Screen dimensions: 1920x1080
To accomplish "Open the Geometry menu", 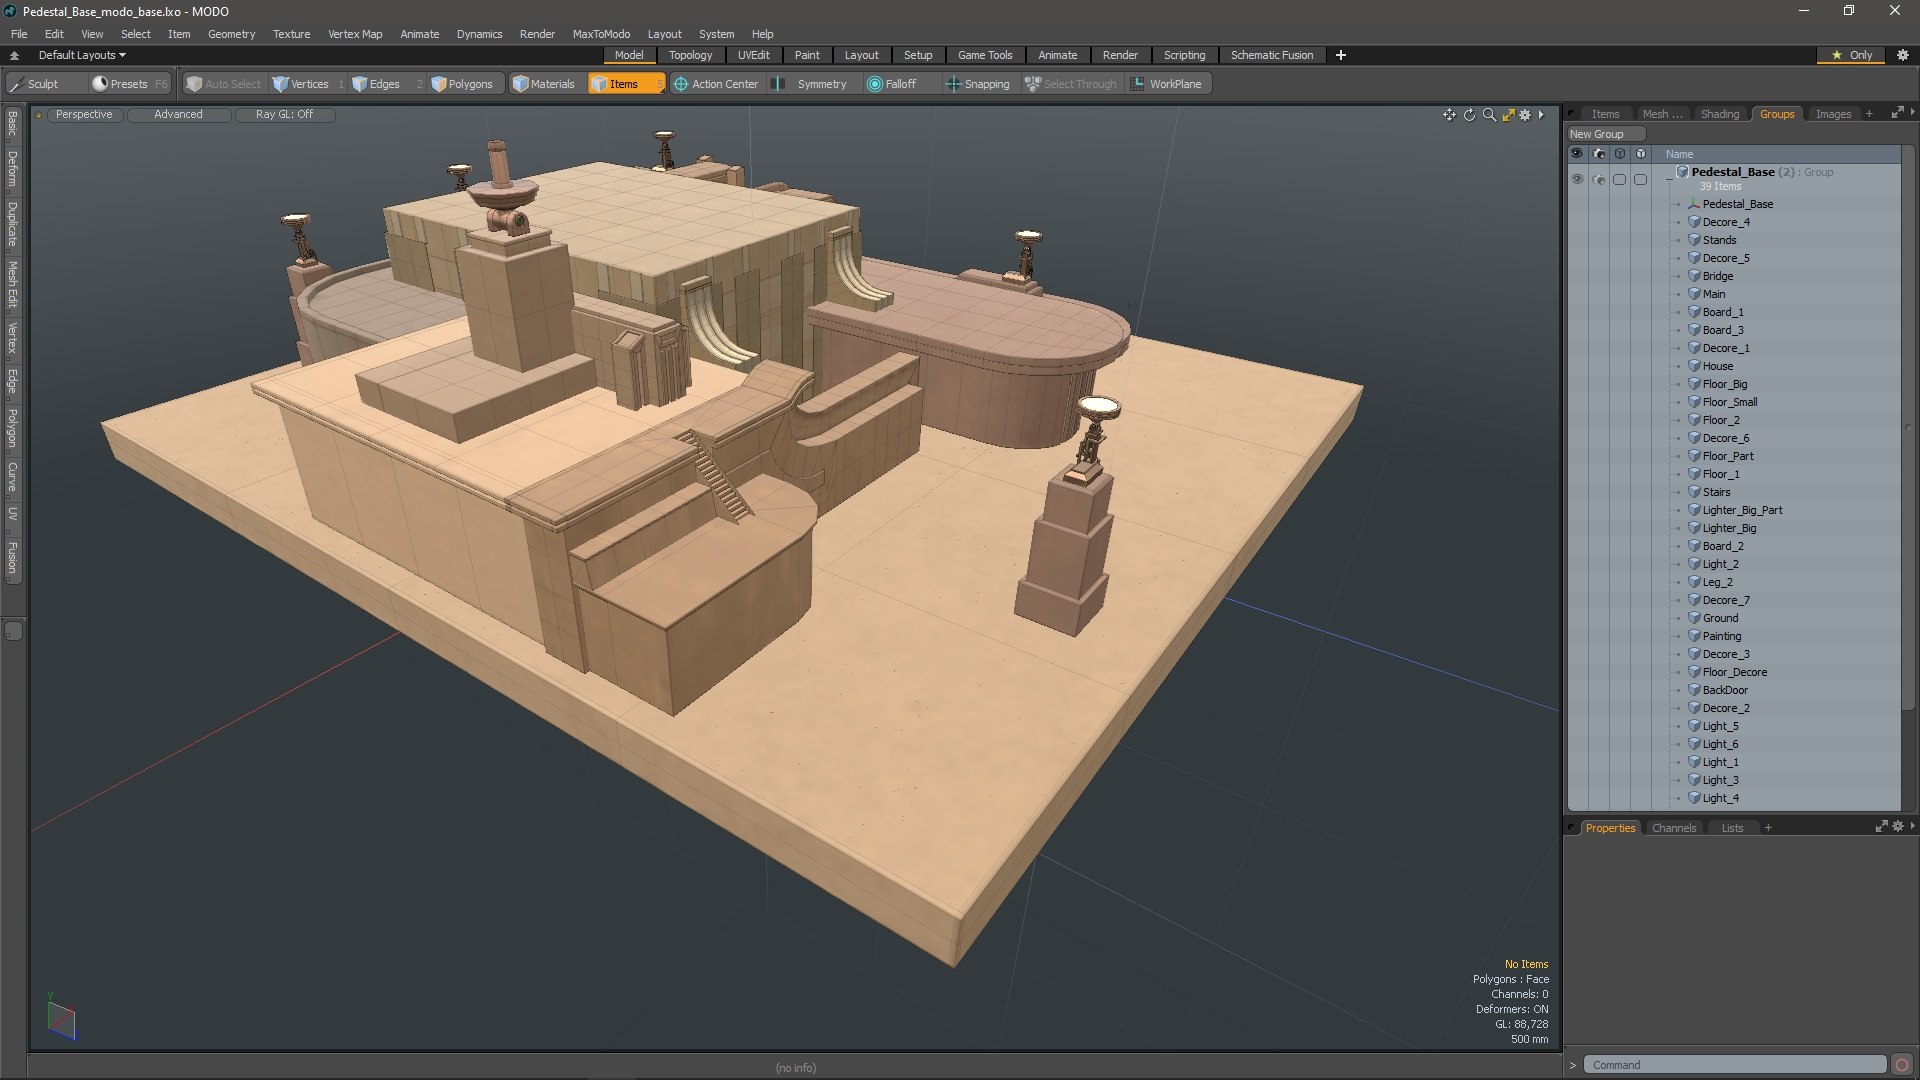I will pos(231,34).
